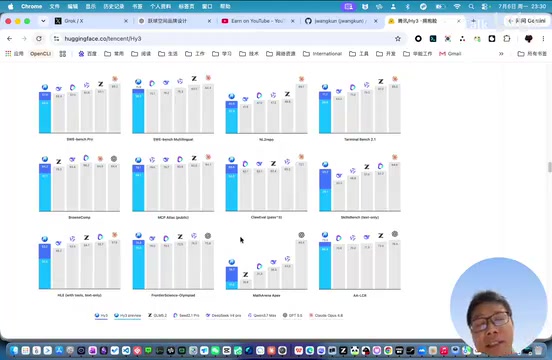Open the 历史记录 menu
552x360 pixels.
point(114,6)
